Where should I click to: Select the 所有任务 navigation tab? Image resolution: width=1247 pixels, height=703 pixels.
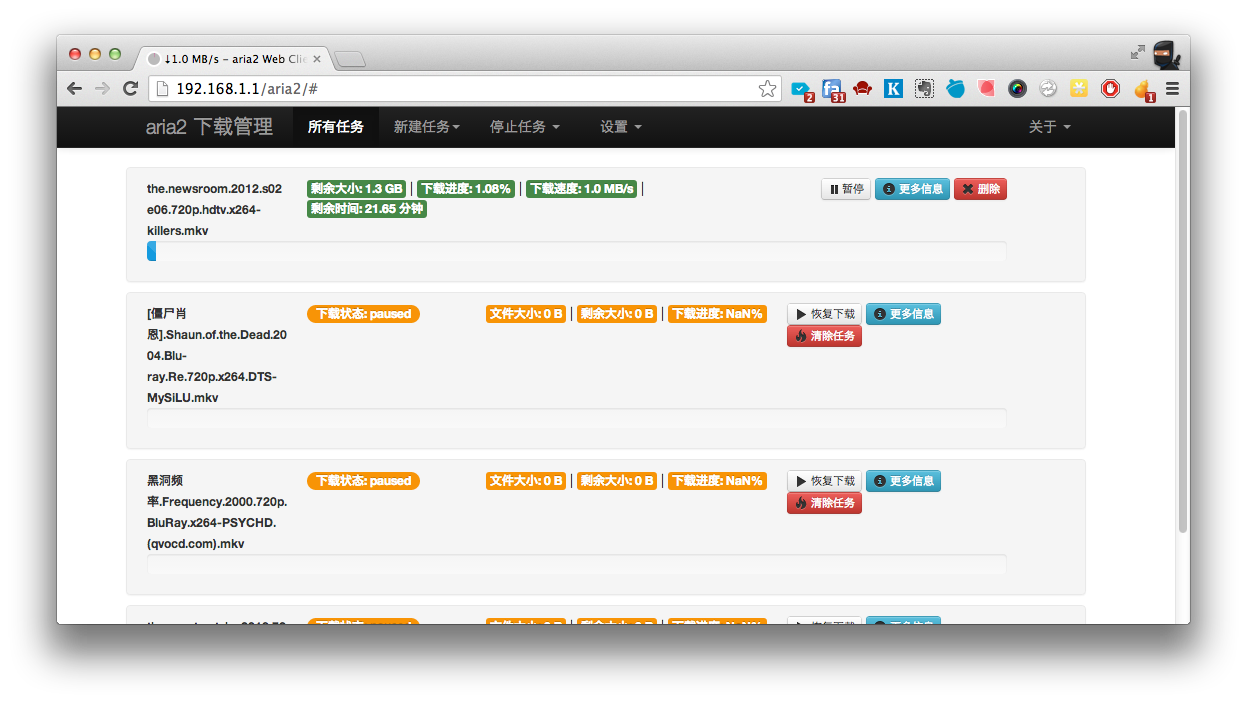[335, 127]
